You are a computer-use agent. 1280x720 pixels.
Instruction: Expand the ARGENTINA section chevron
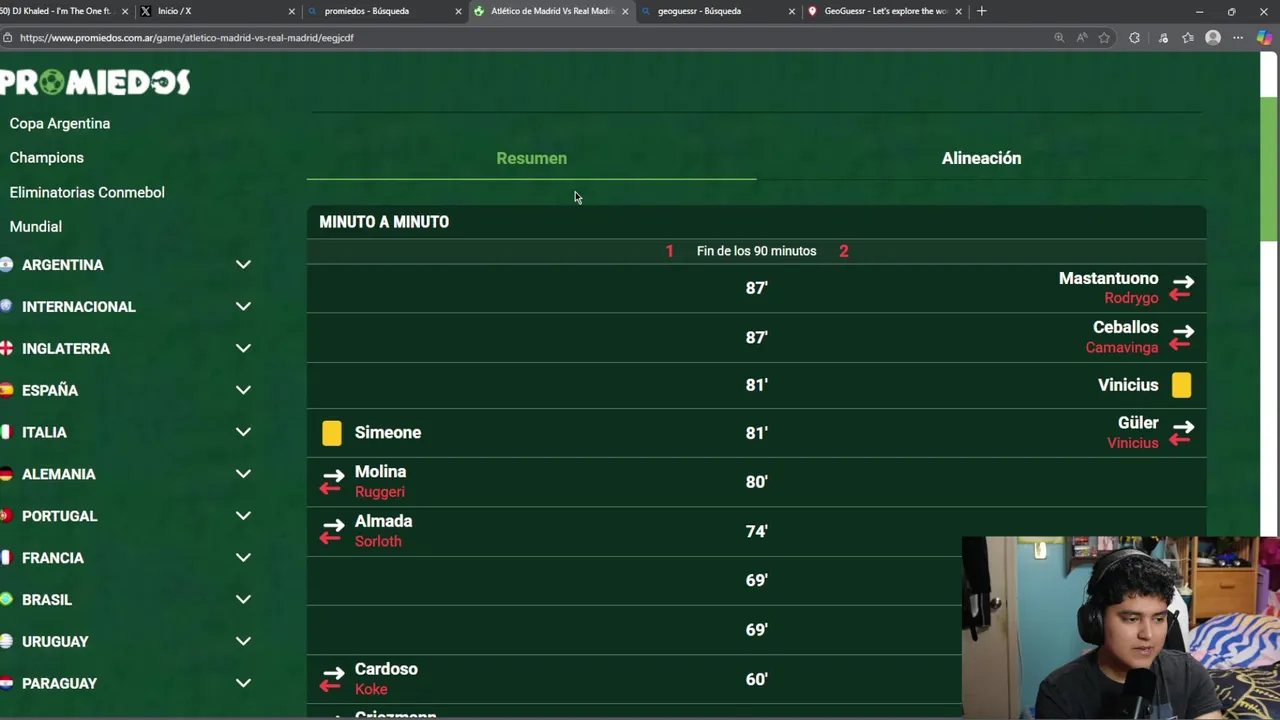pos(243,265)
